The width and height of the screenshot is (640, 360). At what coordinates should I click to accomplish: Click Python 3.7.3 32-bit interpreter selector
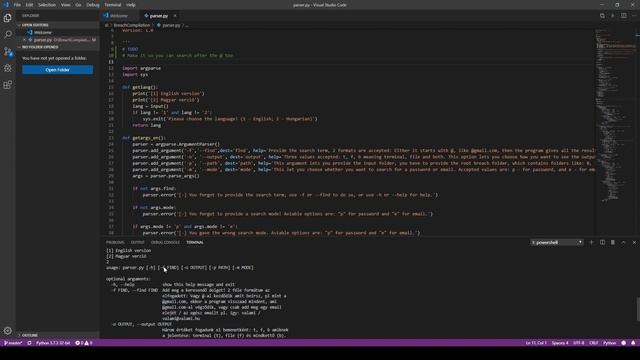pos(53,343)
